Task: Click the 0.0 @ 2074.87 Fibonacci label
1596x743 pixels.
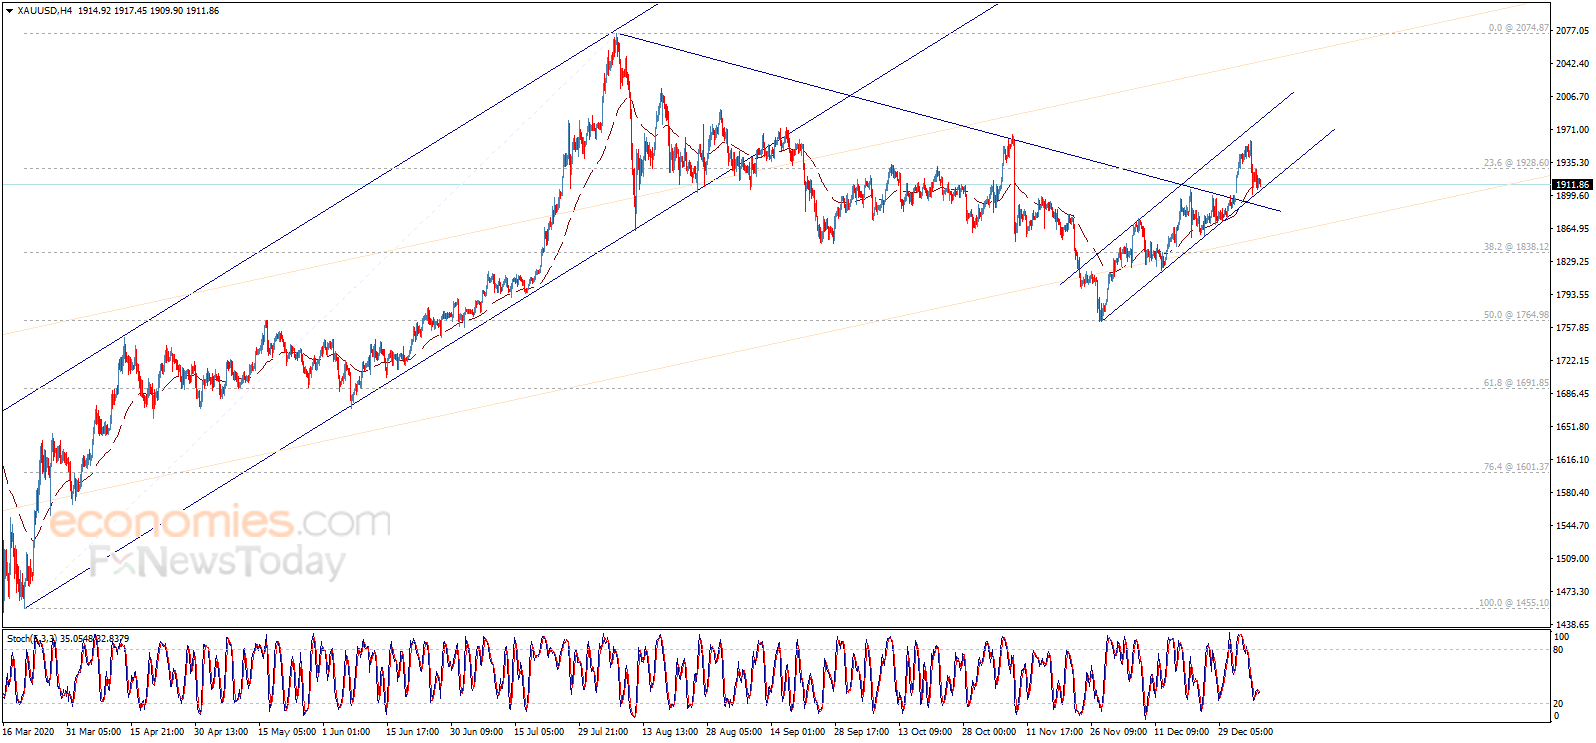Action: click(1518, 28)
